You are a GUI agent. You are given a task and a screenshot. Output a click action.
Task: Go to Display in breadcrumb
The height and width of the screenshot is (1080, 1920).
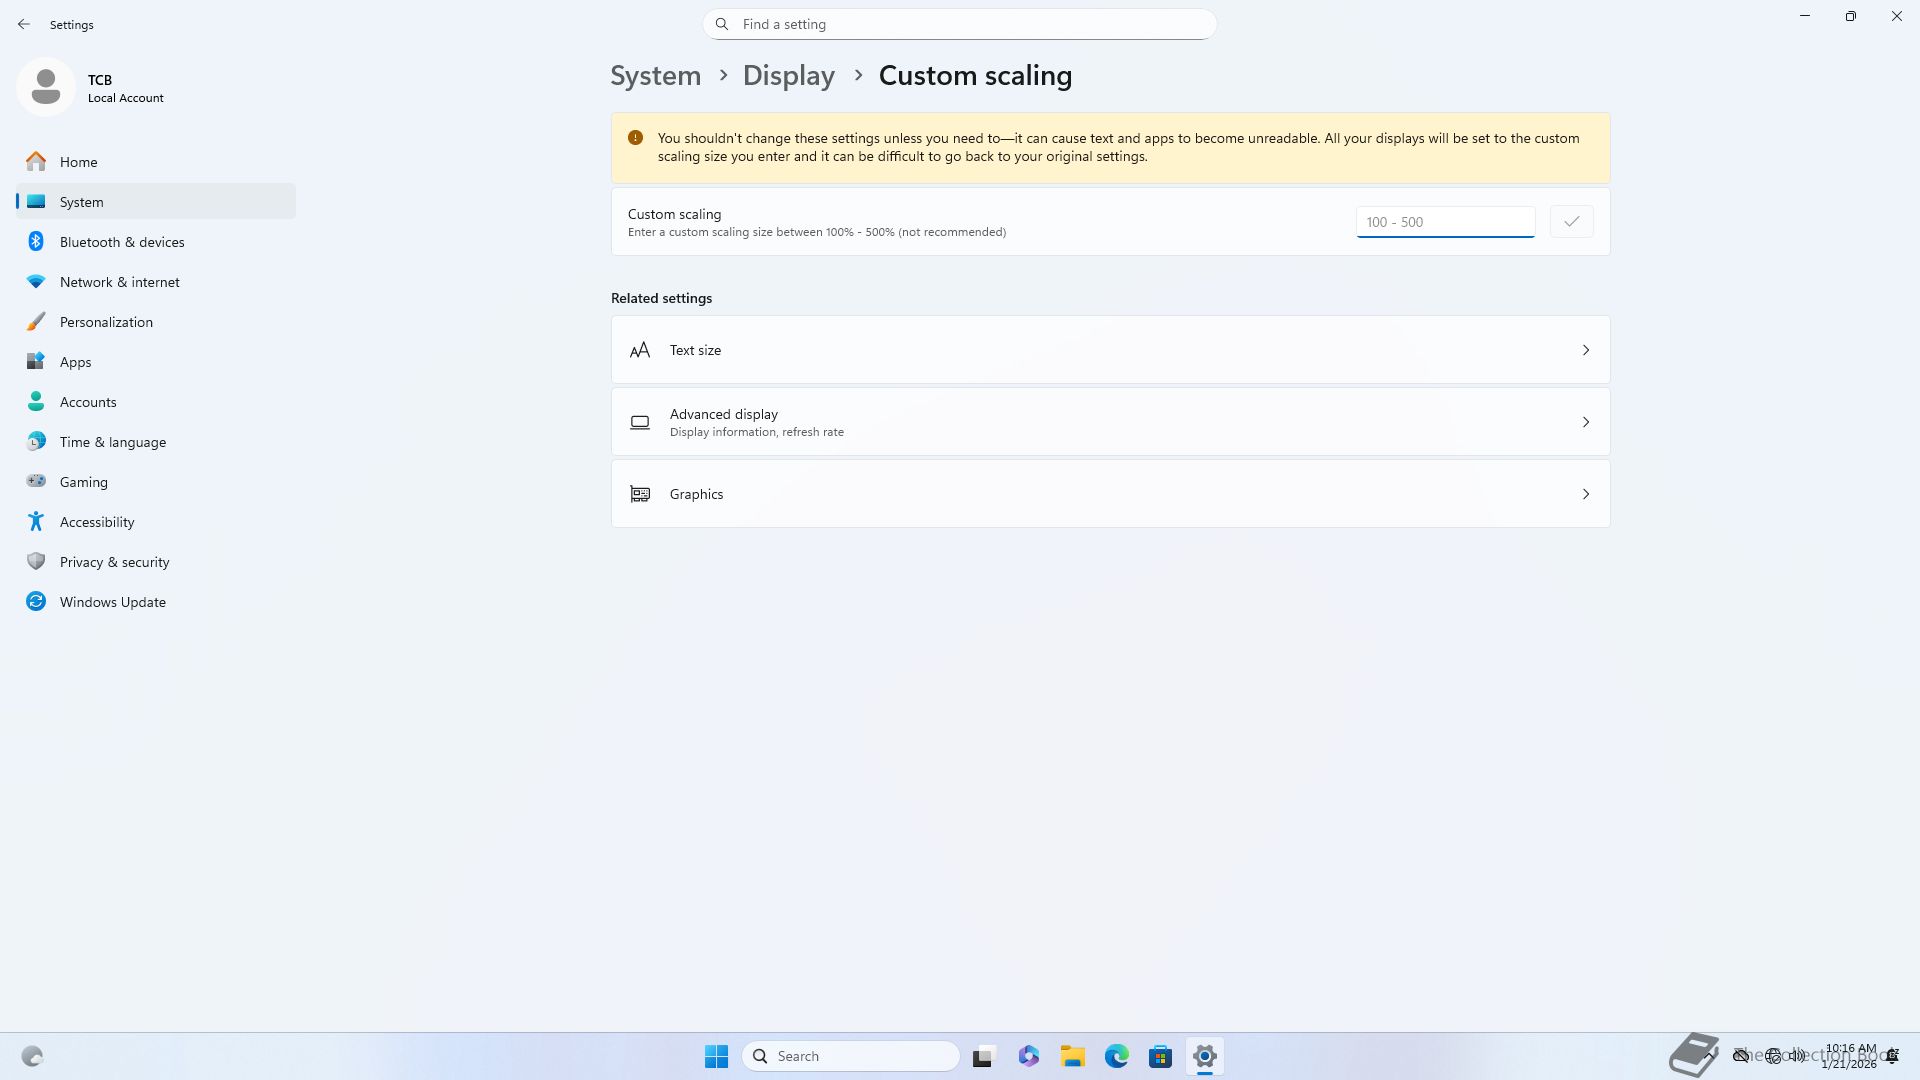788,76
